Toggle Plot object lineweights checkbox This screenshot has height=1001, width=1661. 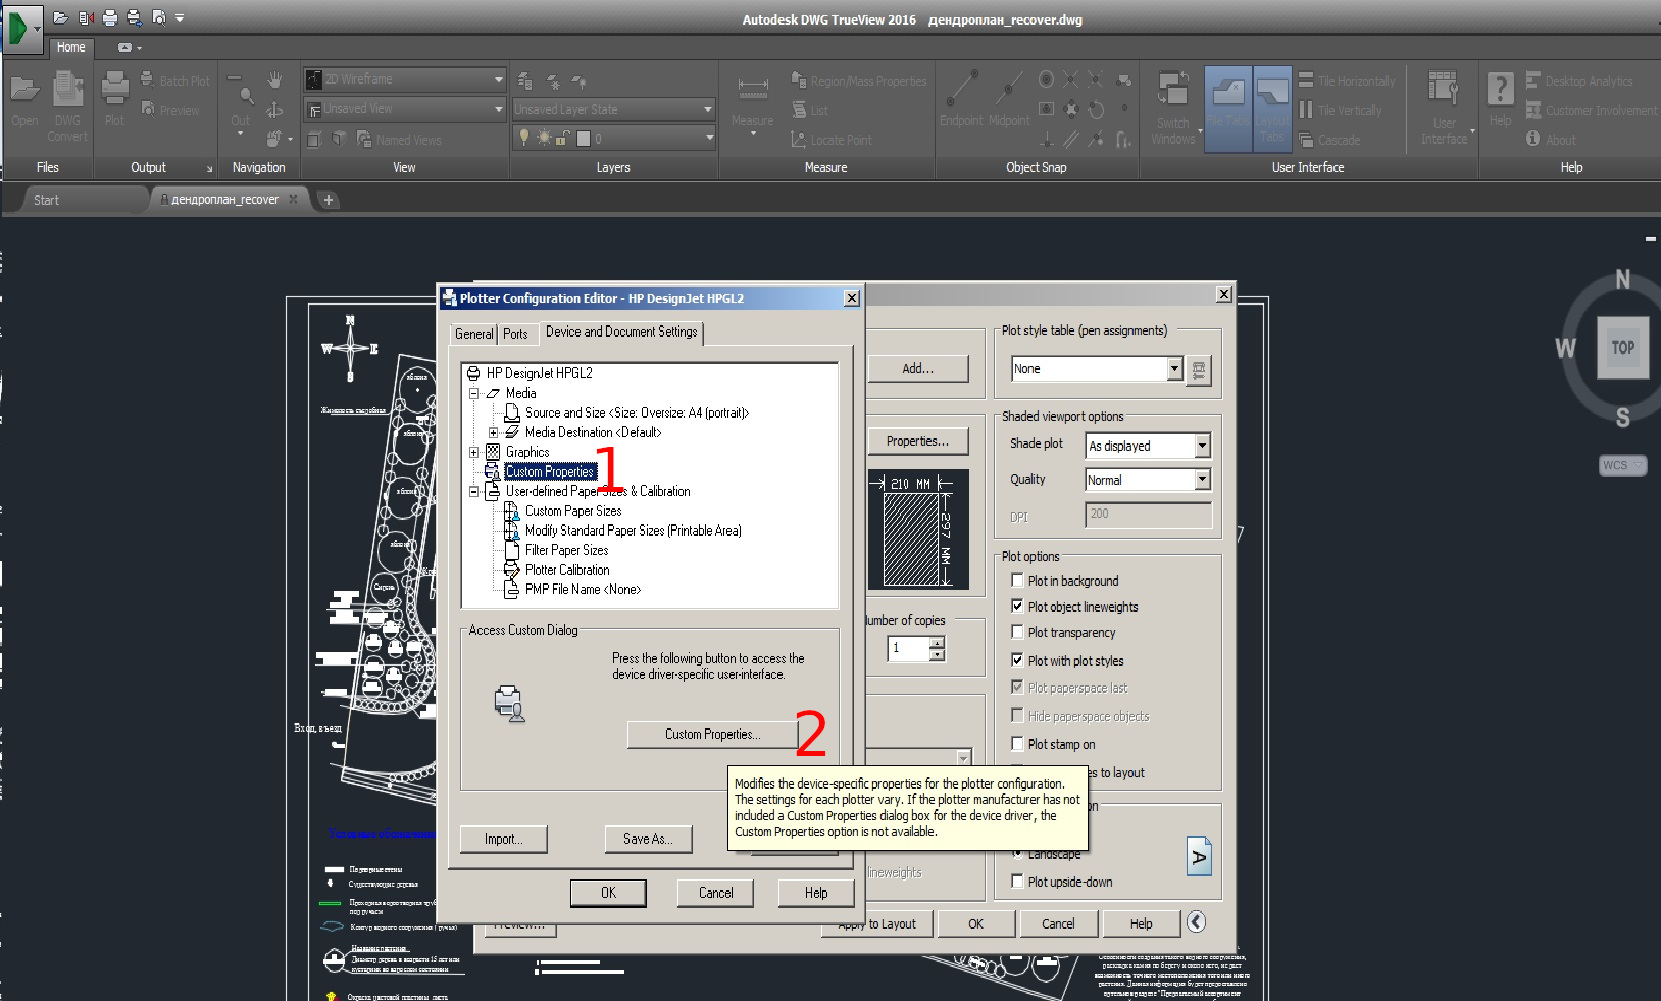coord(1017,606)
